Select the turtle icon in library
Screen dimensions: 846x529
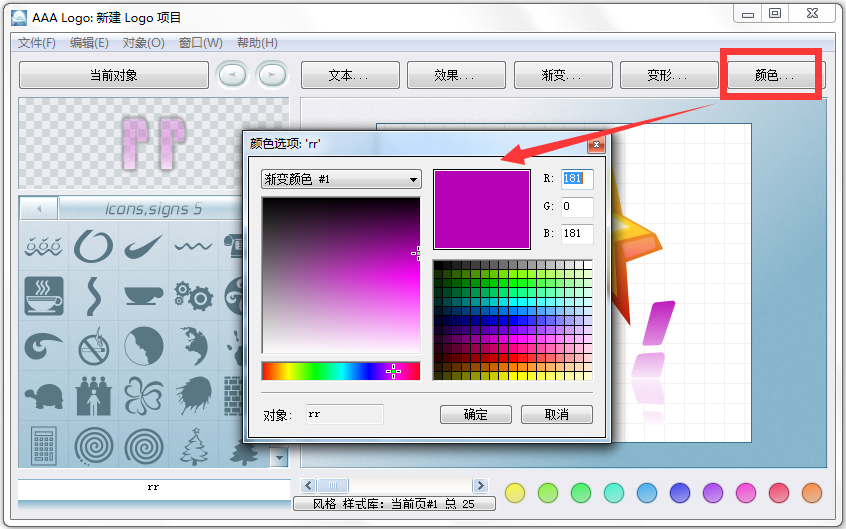click(x=44, y=394)
